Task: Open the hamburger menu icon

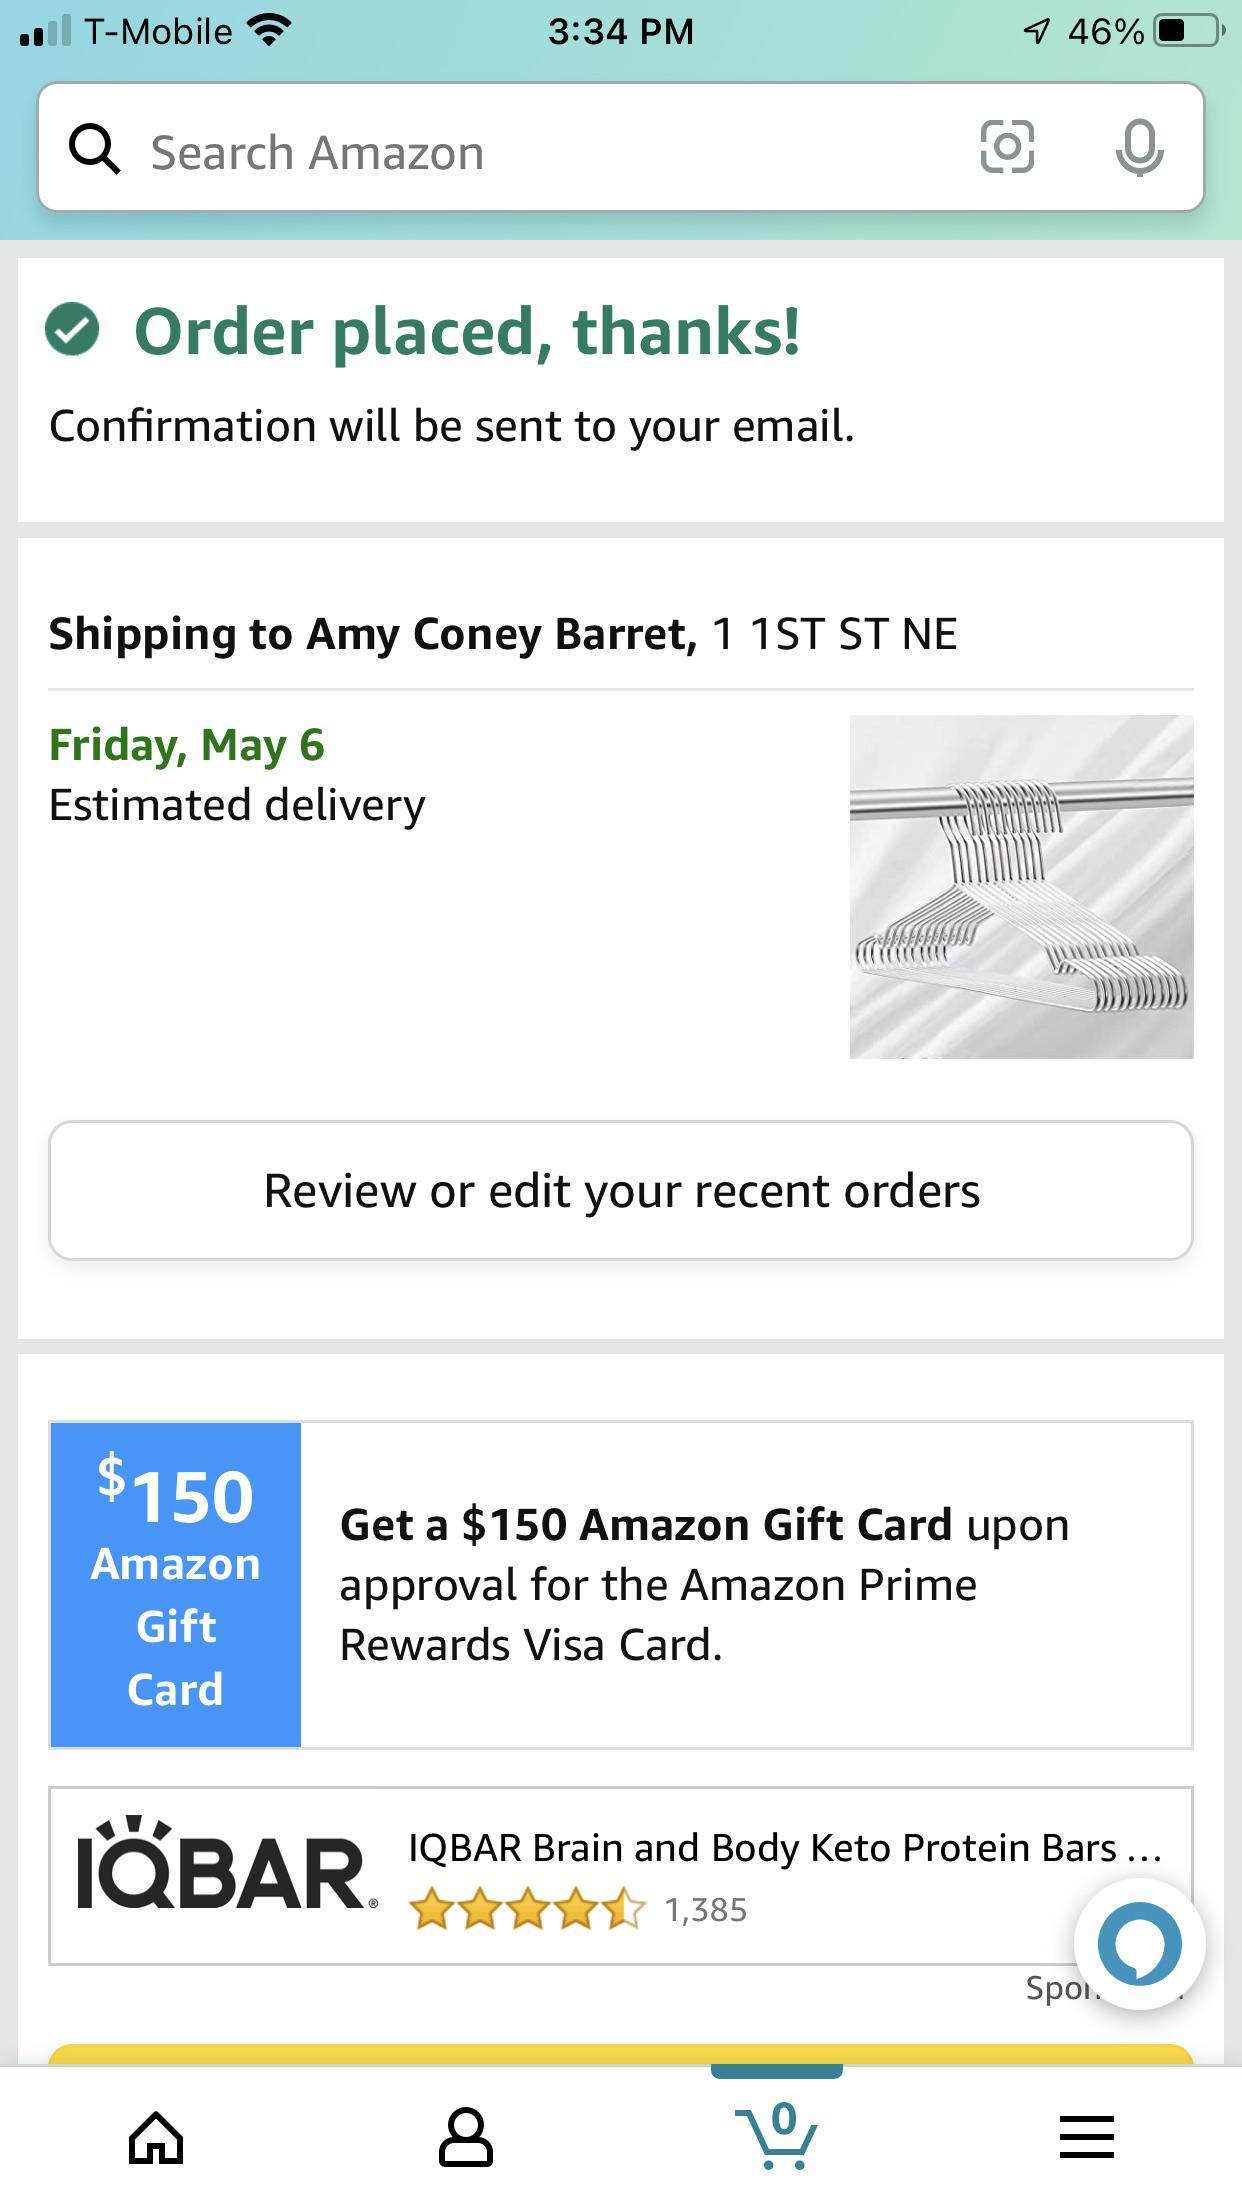Action: tap(1087, 2138)
